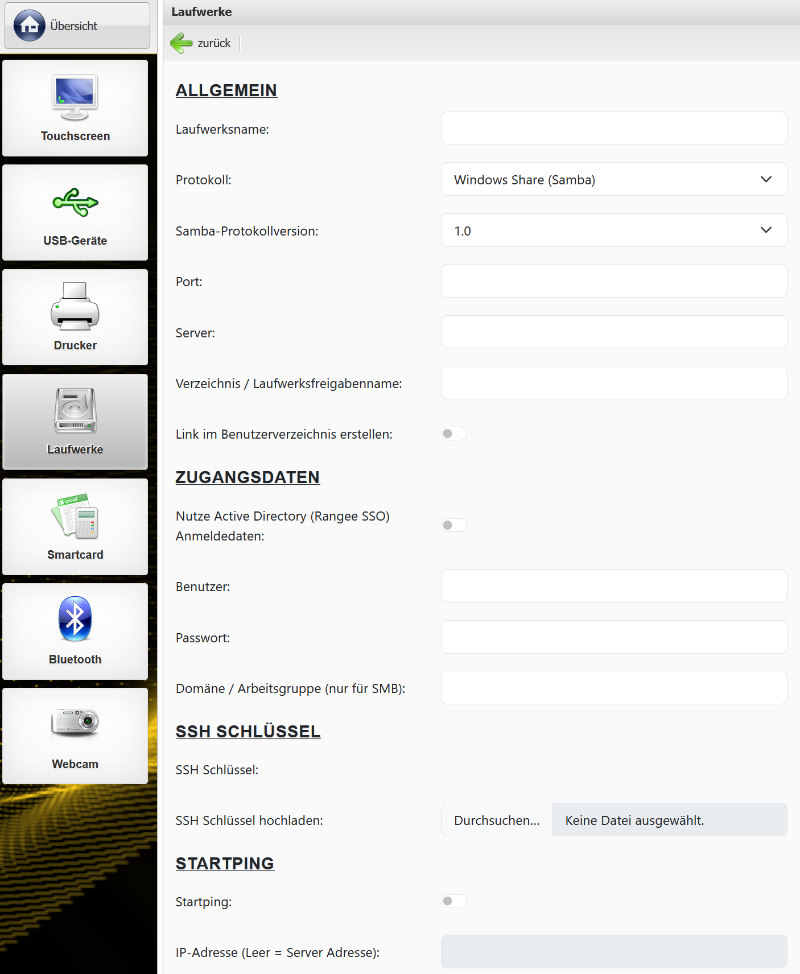Image resolution: width=800 pixels, height=974 pixels.
Task: Enable the Startping toggle
Action: [454, 901]
